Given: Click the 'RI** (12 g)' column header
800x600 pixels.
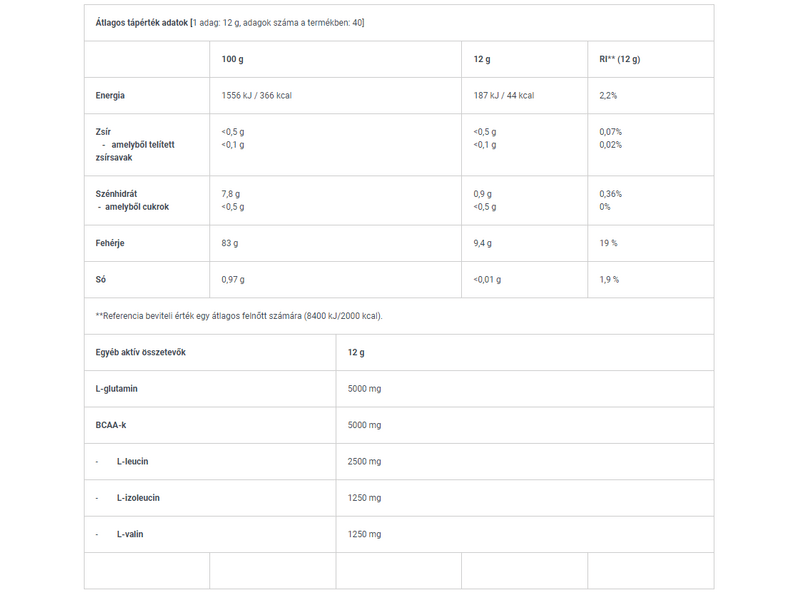Looking at the screenshot, I should click(619, 59).
